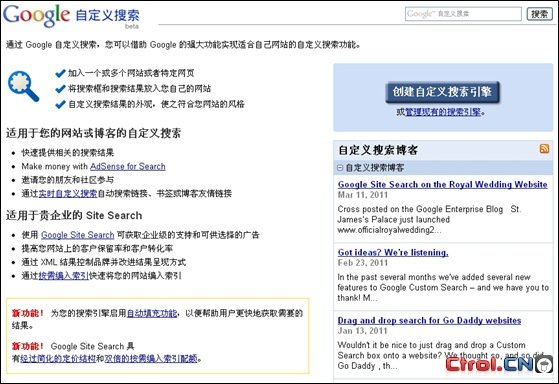This screenshot has width=559, height=384.
Task: Open the AdSense for Search link
Action: pos(128,167)
